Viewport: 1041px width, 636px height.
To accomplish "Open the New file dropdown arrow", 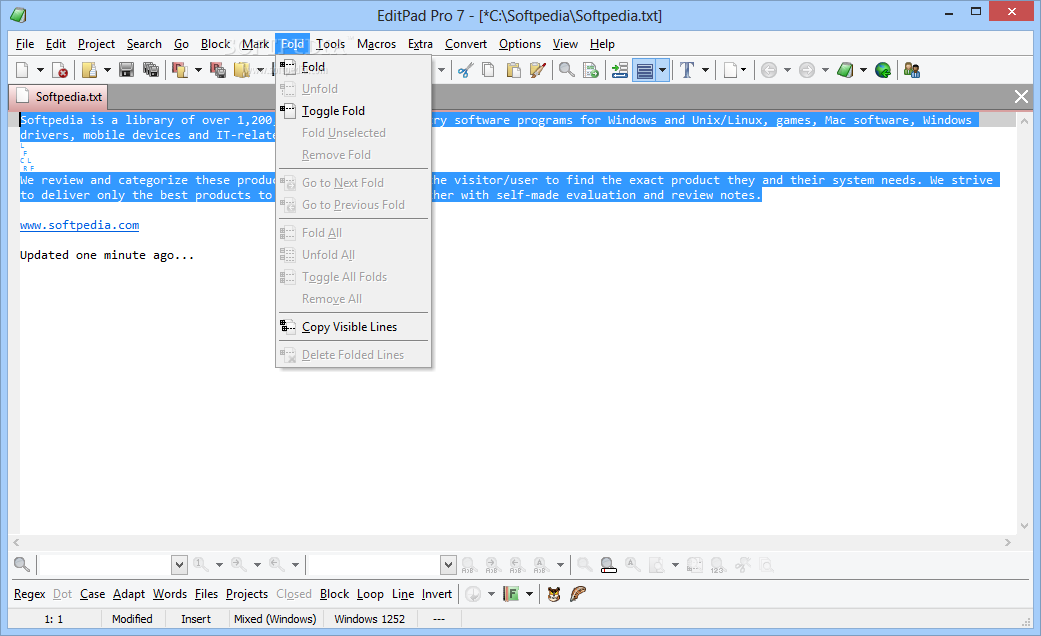I will click(x=40, y=70).
